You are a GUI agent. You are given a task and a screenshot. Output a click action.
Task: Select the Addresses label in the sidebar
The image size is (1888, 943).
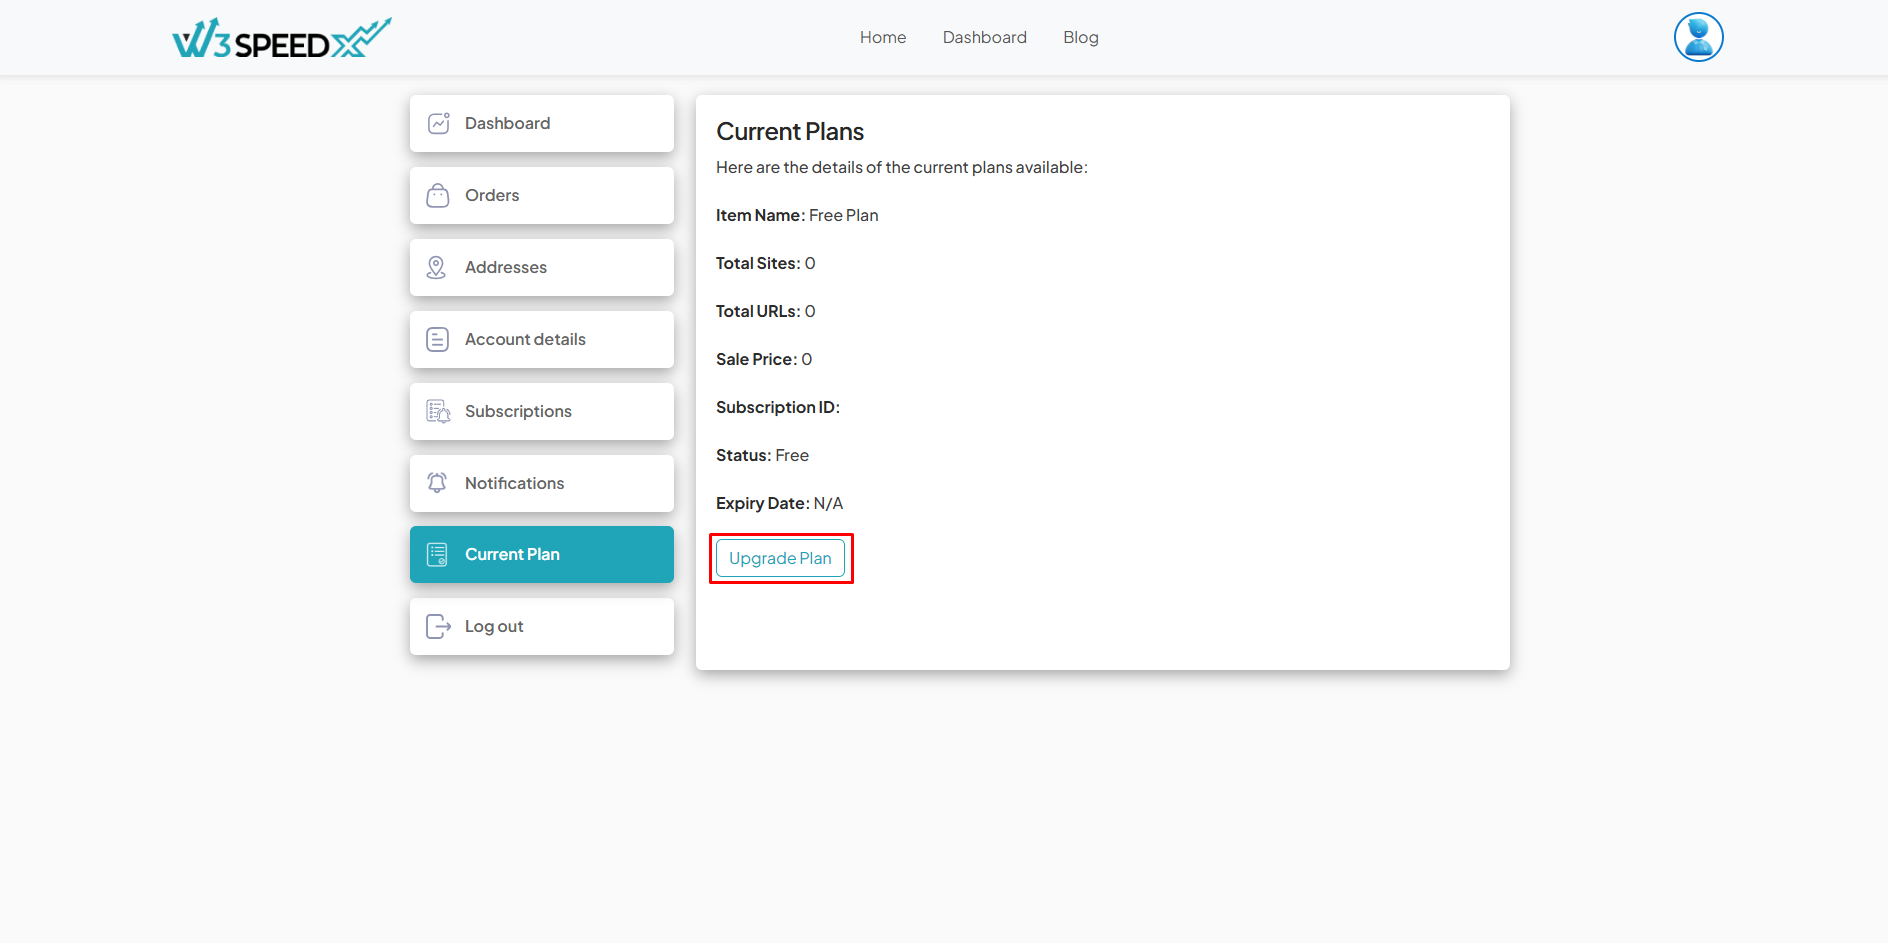coord(506,267)
